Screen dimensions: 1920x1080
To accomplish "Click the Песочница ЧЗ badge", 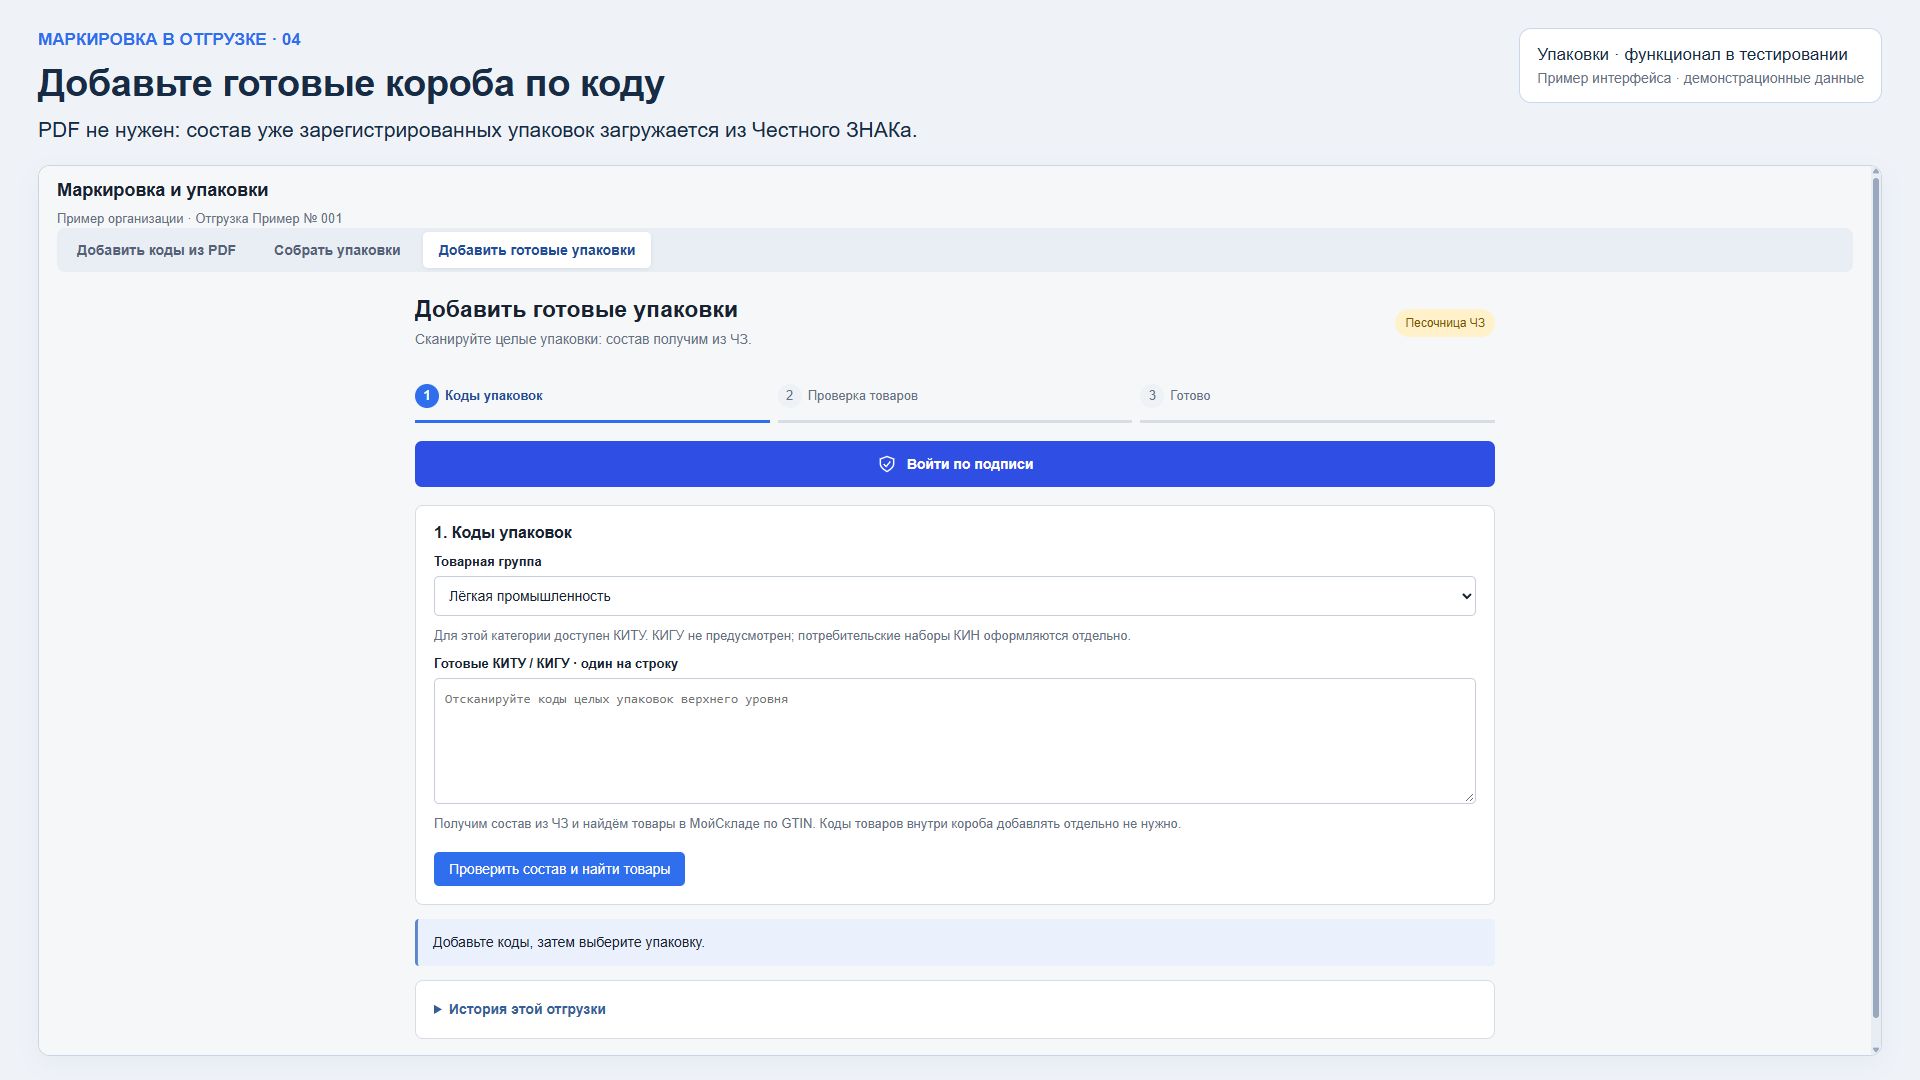I will [1444, 323].
